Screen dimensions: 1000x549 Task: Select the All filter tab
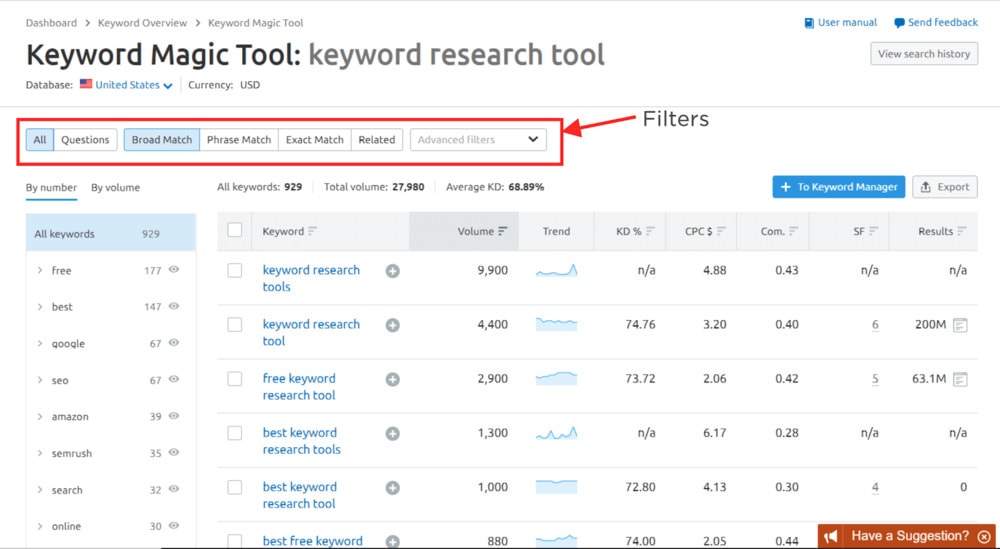(x=40, y=140)
